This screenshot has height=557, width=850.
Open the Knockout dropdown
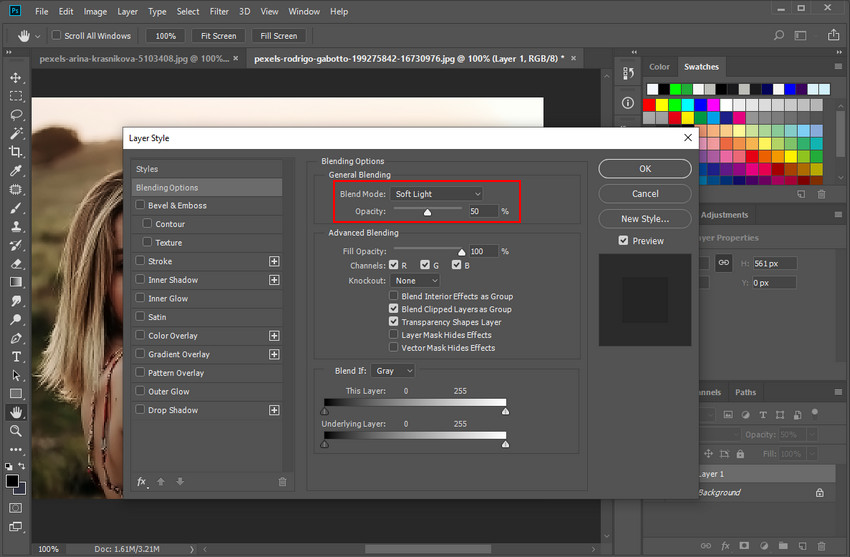tap(415, 281)
